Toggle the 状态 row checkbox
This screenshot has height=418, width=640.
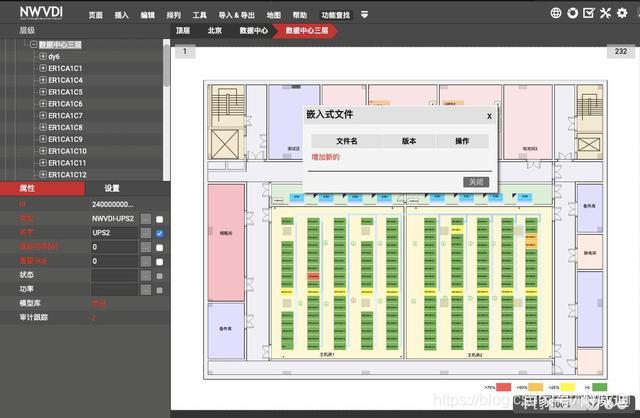pyautogui.click(x=160, y=276)
